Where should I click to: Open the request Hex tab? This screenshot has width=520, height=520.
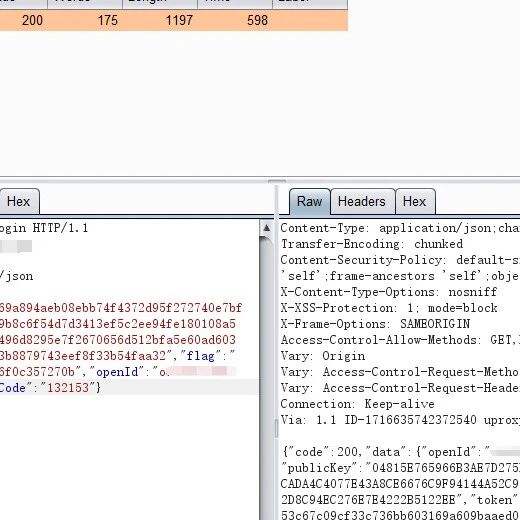pos(19,201)
